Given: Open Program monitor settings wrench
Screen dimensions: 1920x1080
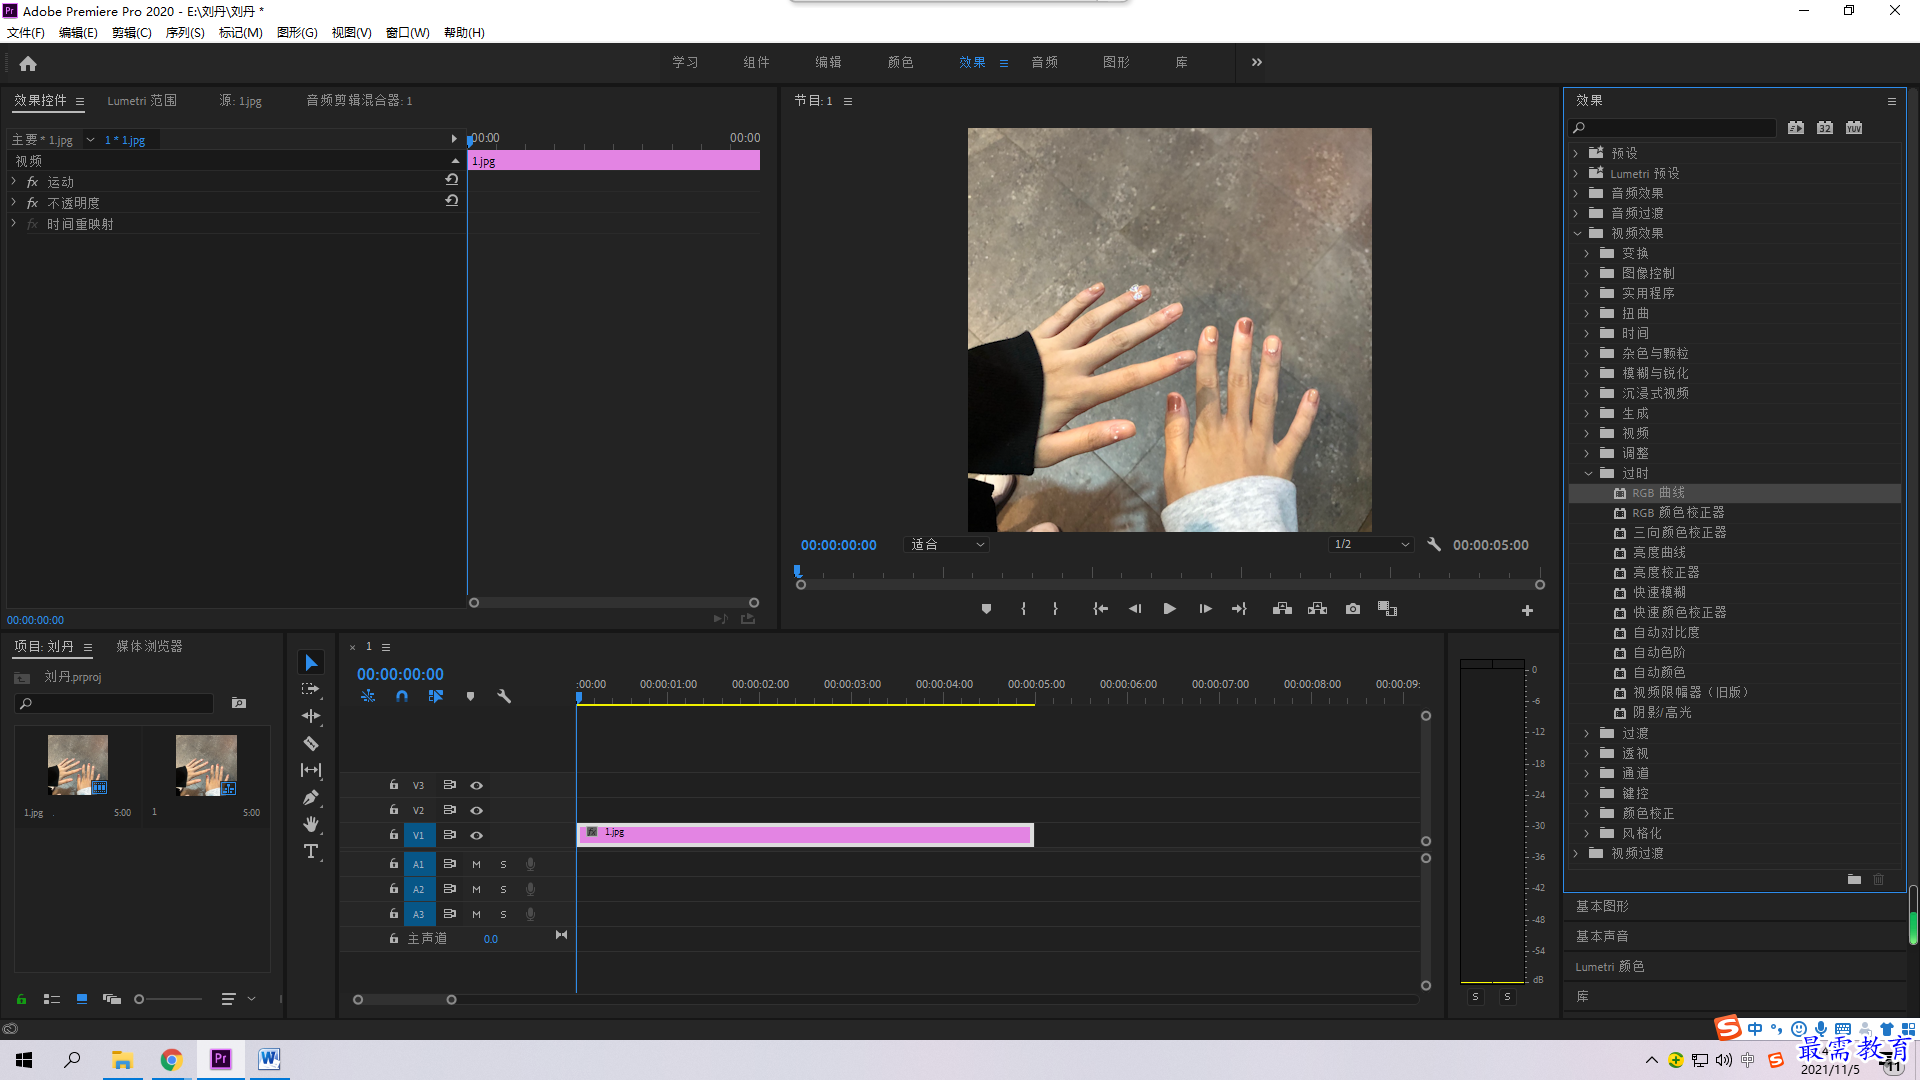Looking at the screenshot, I should (x=1434, y=545).
